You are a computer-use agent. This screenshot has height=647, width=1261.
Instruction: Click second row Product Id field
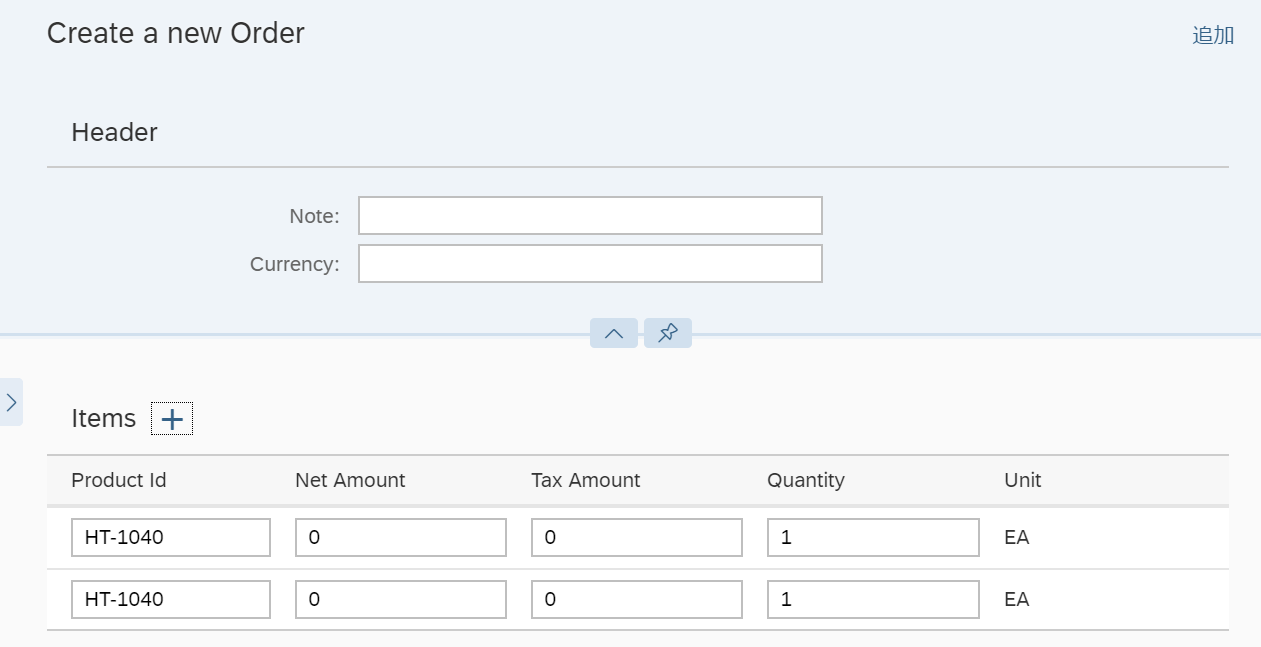tap(171, 600)
